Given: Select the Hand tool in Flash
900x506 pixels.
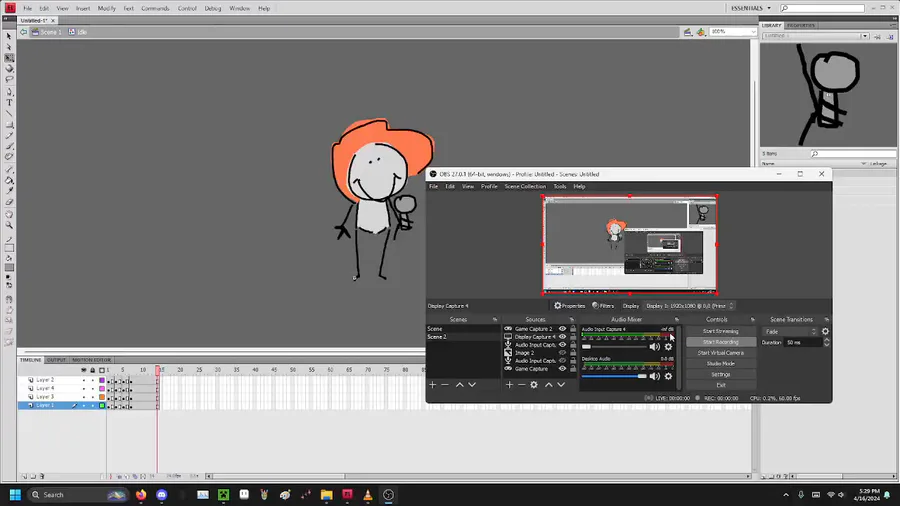Looking at the screenshot, I should pos(9,215).
